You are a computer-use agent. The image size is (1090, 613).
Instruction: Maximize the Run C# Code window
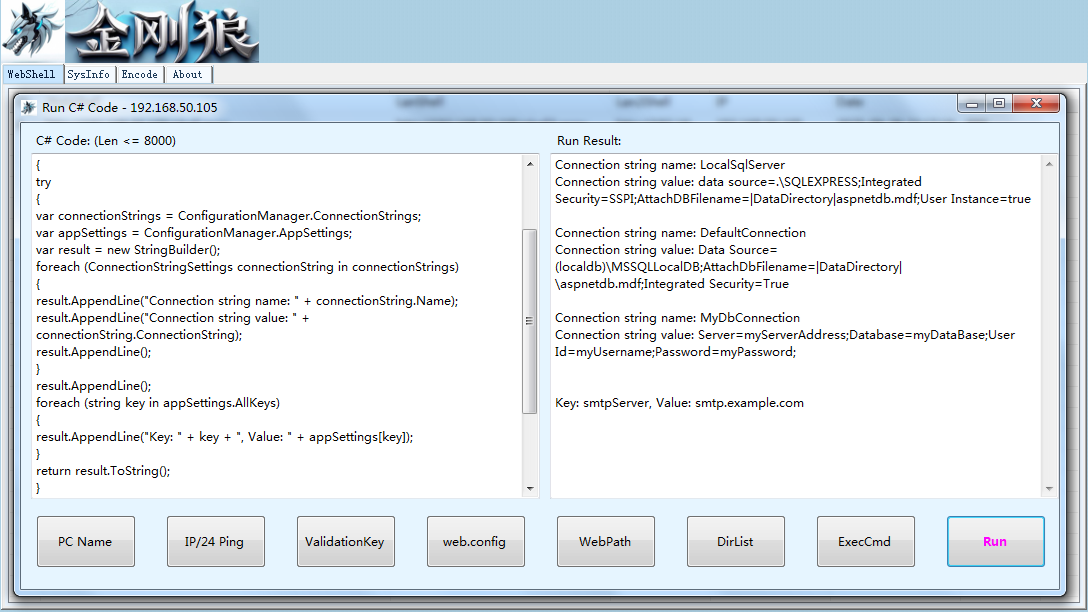pos(999,104)
